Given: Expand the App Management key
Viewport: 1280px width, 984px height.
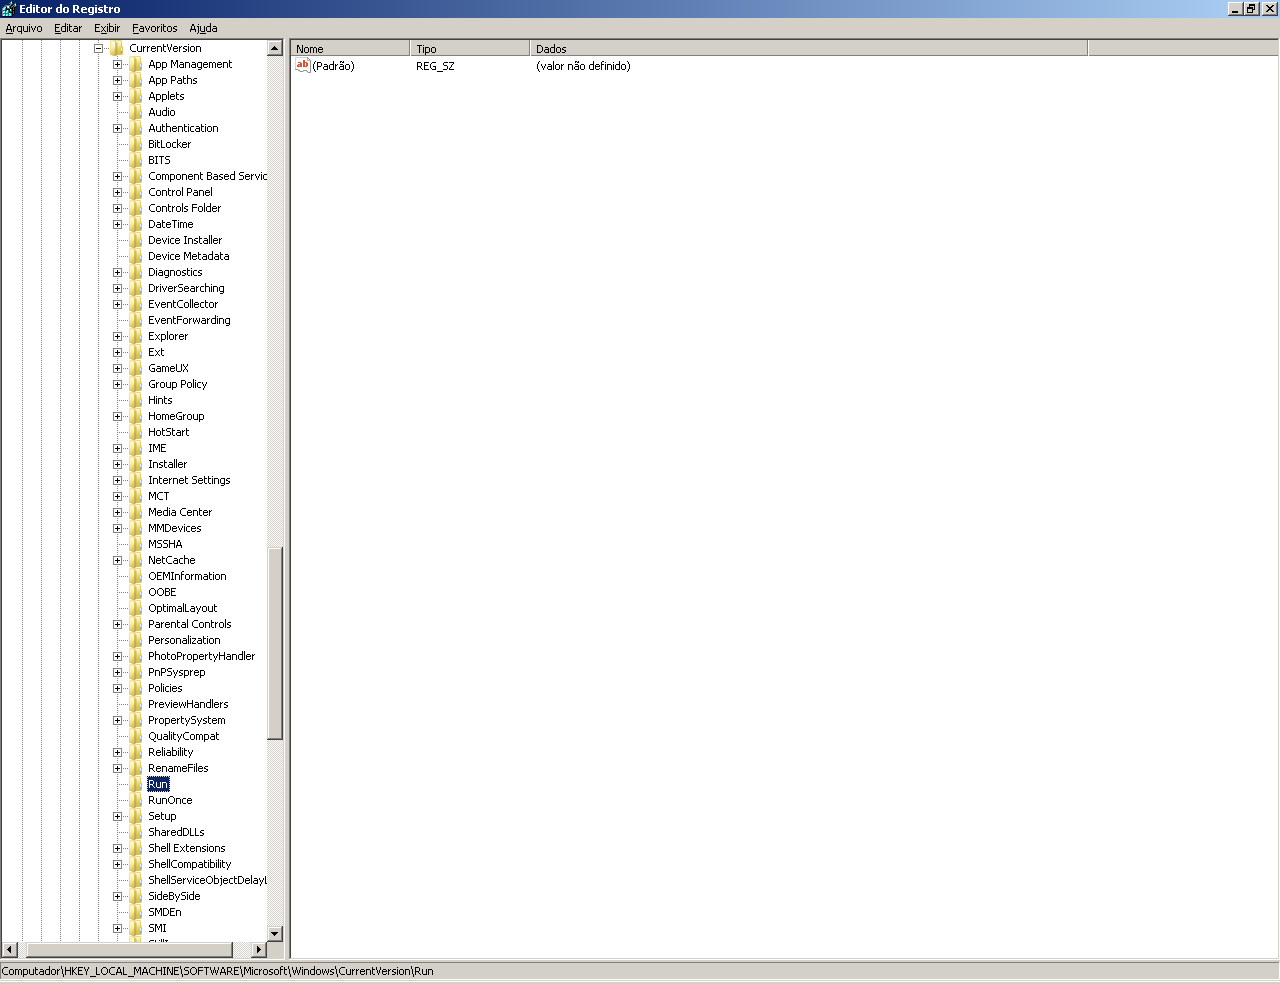Looking at the screenshot, I should pos(118,64).
